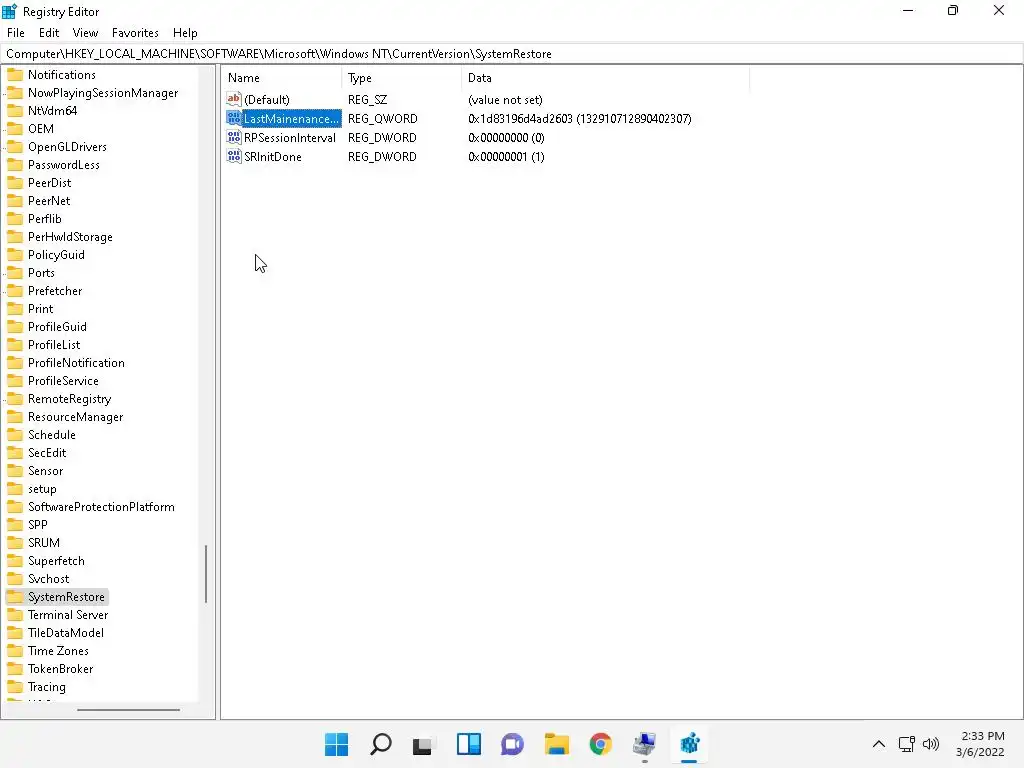
Task: Select the OpenGLDrivers folder icon
Action: [x=15, y=146]
